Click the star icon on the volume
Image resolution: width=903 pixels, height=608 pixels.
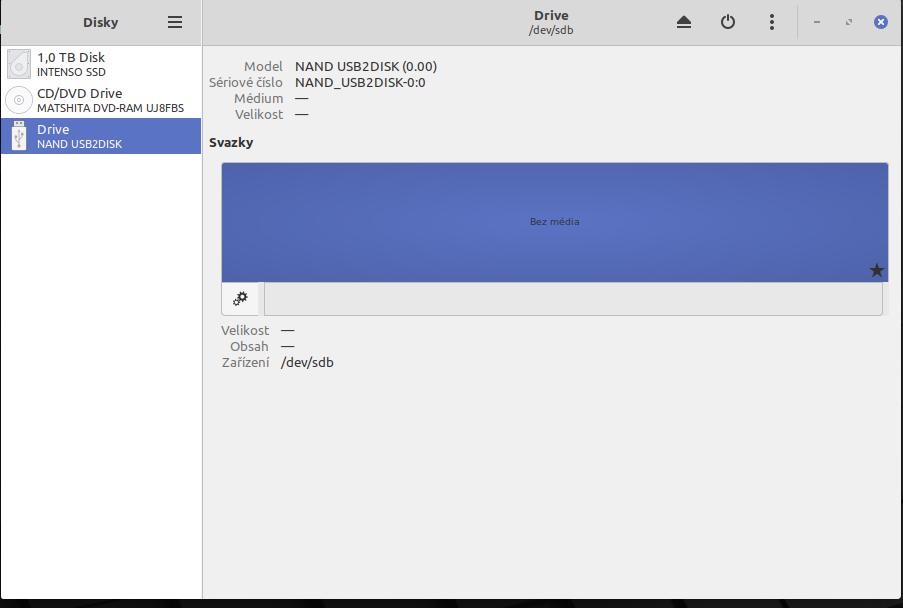pos(877,270)
